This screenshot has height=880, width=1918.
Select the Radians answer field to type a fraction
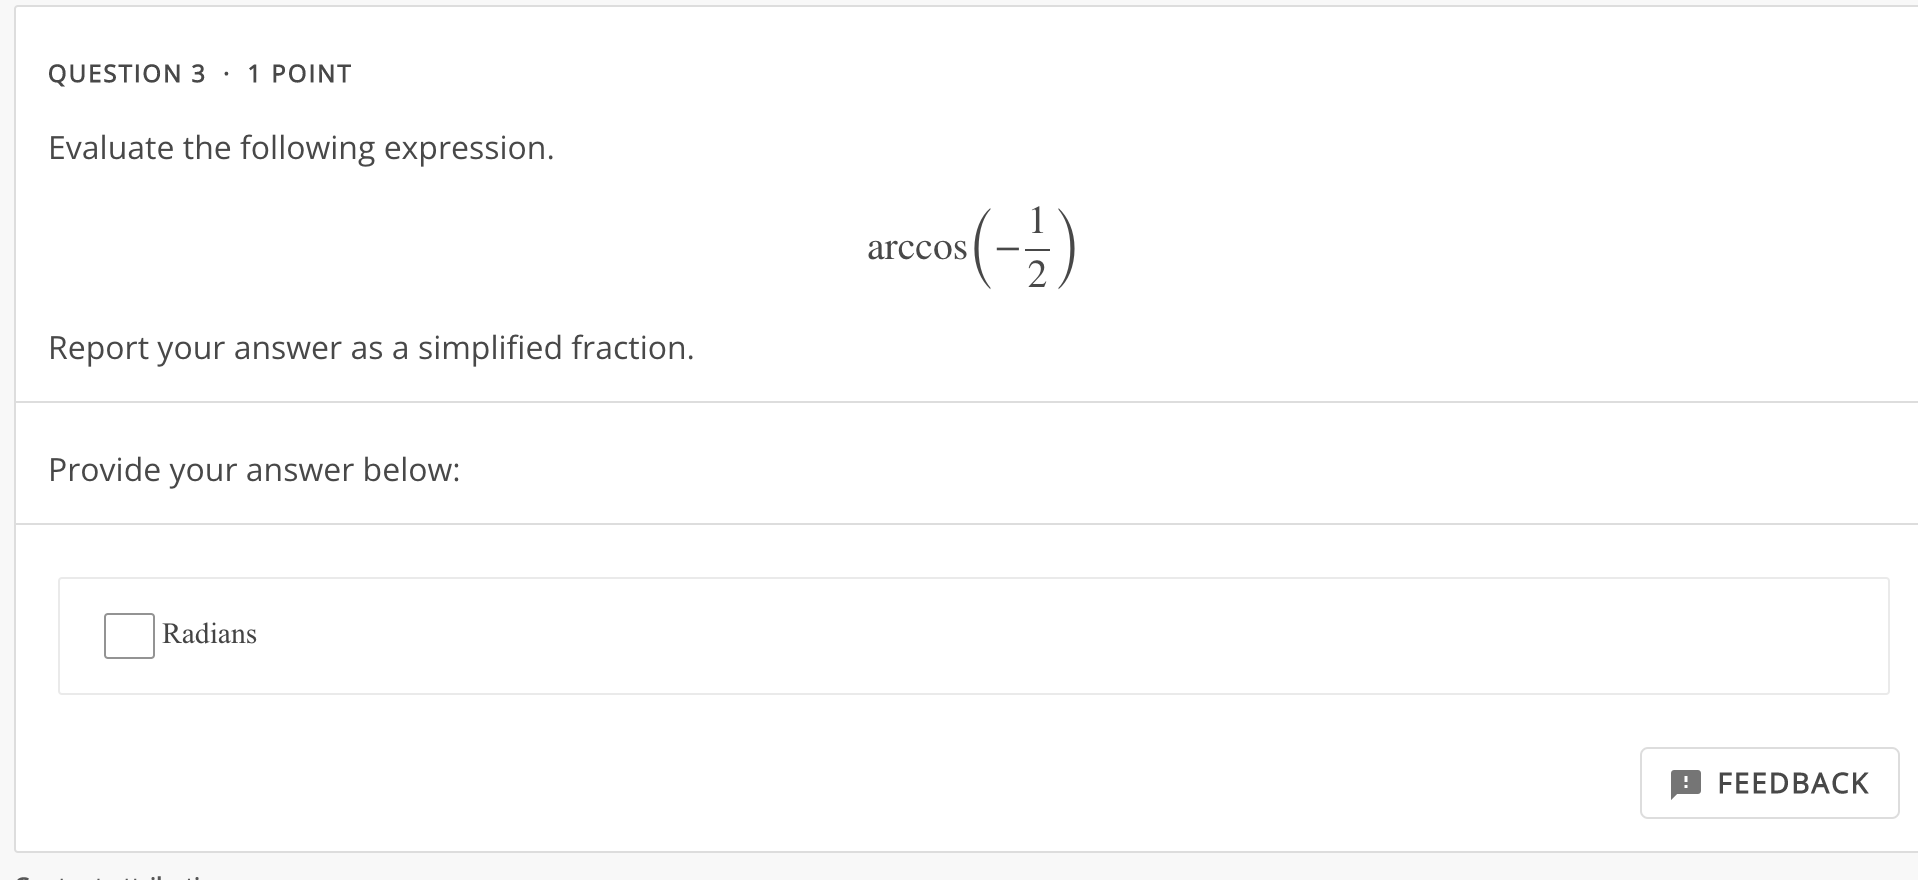coord(128,633)
